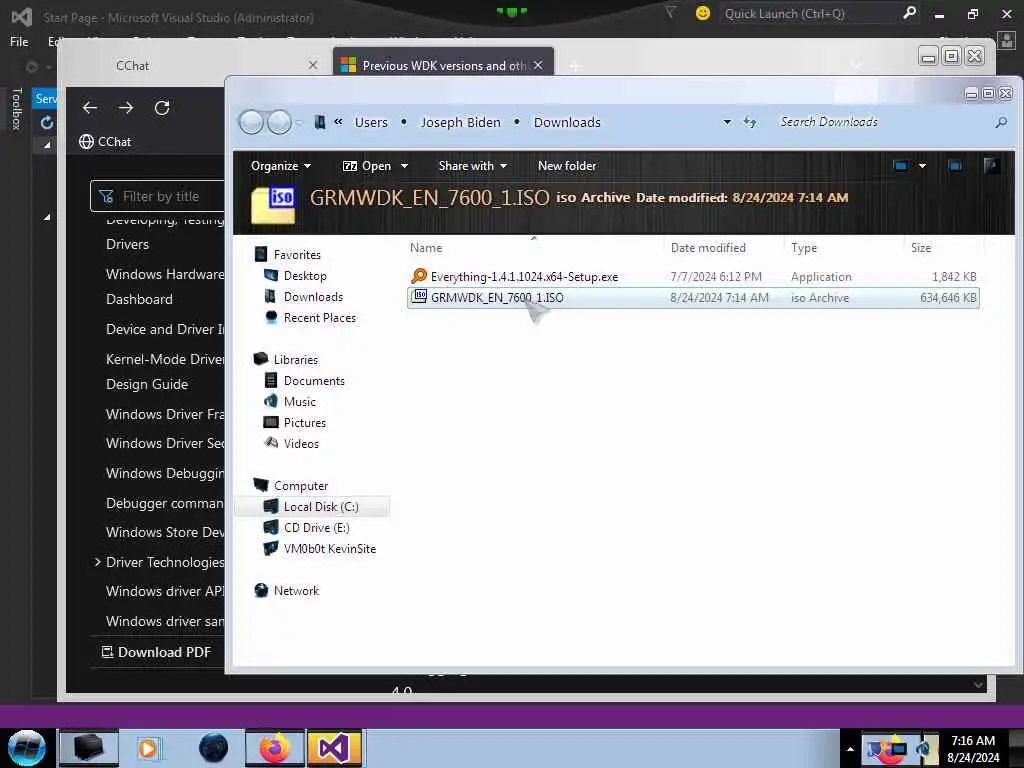The height and width of the screenshot is (768, 1024).
Task: Toggle the preview pane icon in Explorer
Action: click(x=955, y=166)
